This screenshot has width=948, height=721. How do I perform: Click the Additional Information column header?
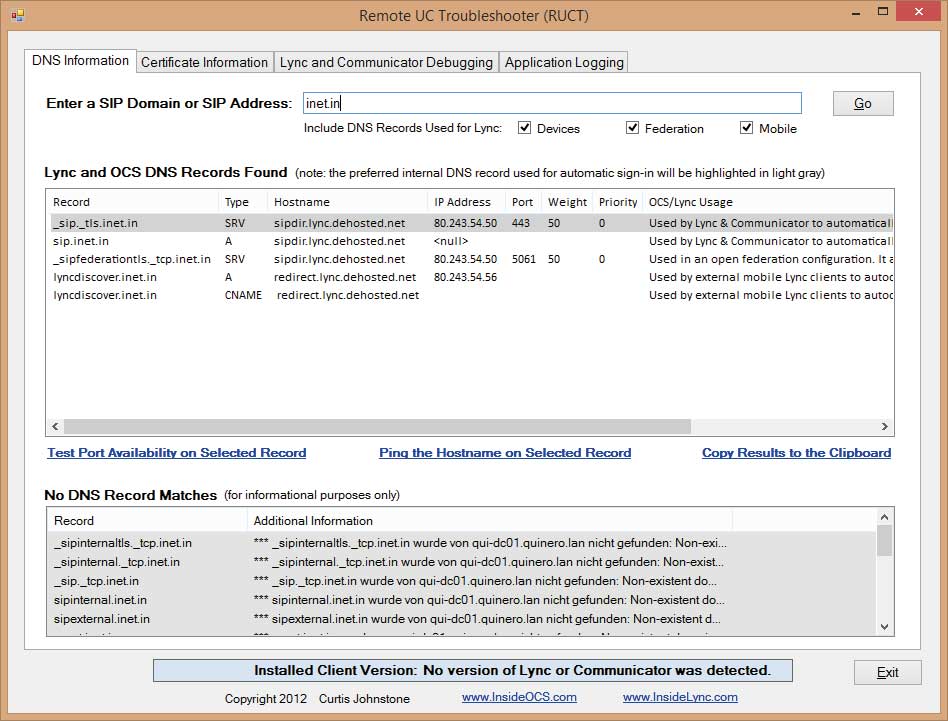(x=490, y=520)
